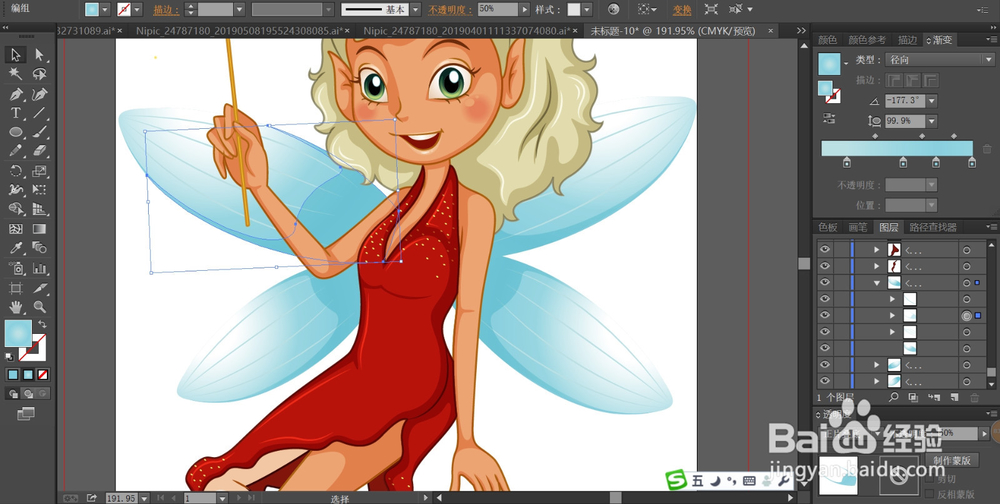Image resolution: width=1000 pixels, height=504 pixels.
Task: Open the gradient 类型 dropdown showing 径向
Action: pyautogui.click(x=940, y=59)
